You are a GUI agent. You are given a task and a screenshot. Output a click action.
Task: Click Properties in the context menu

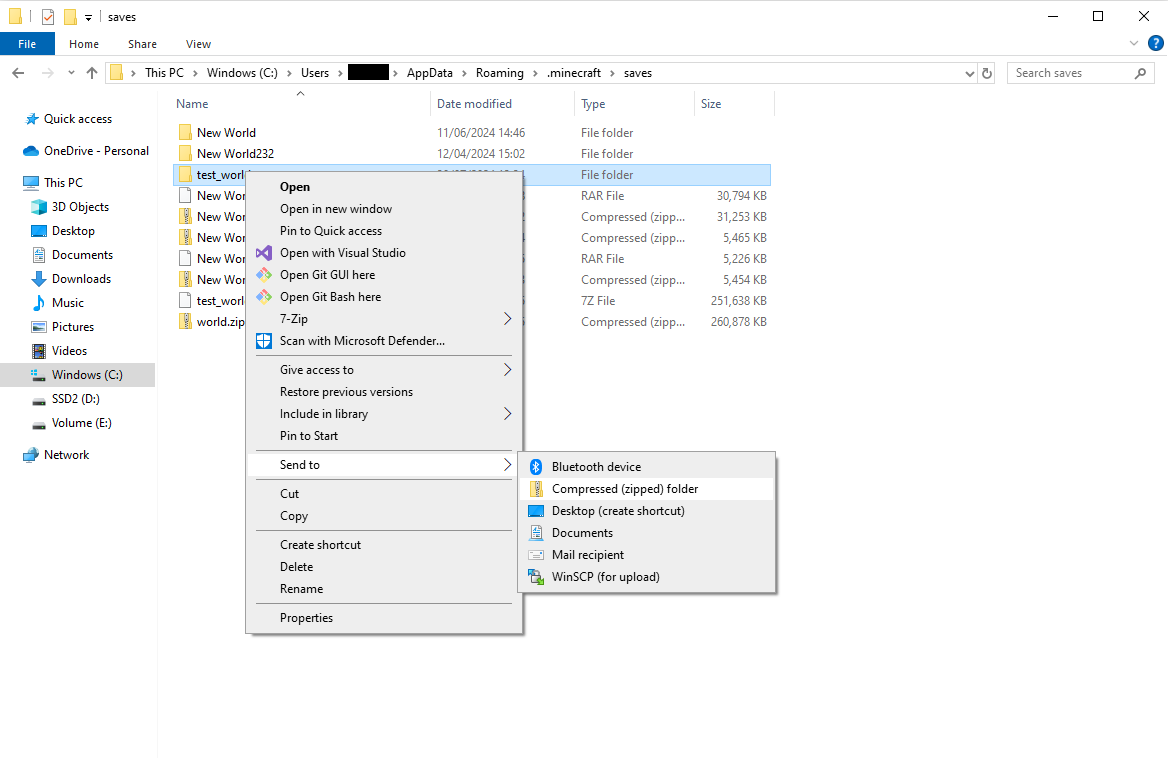point(306,618)
